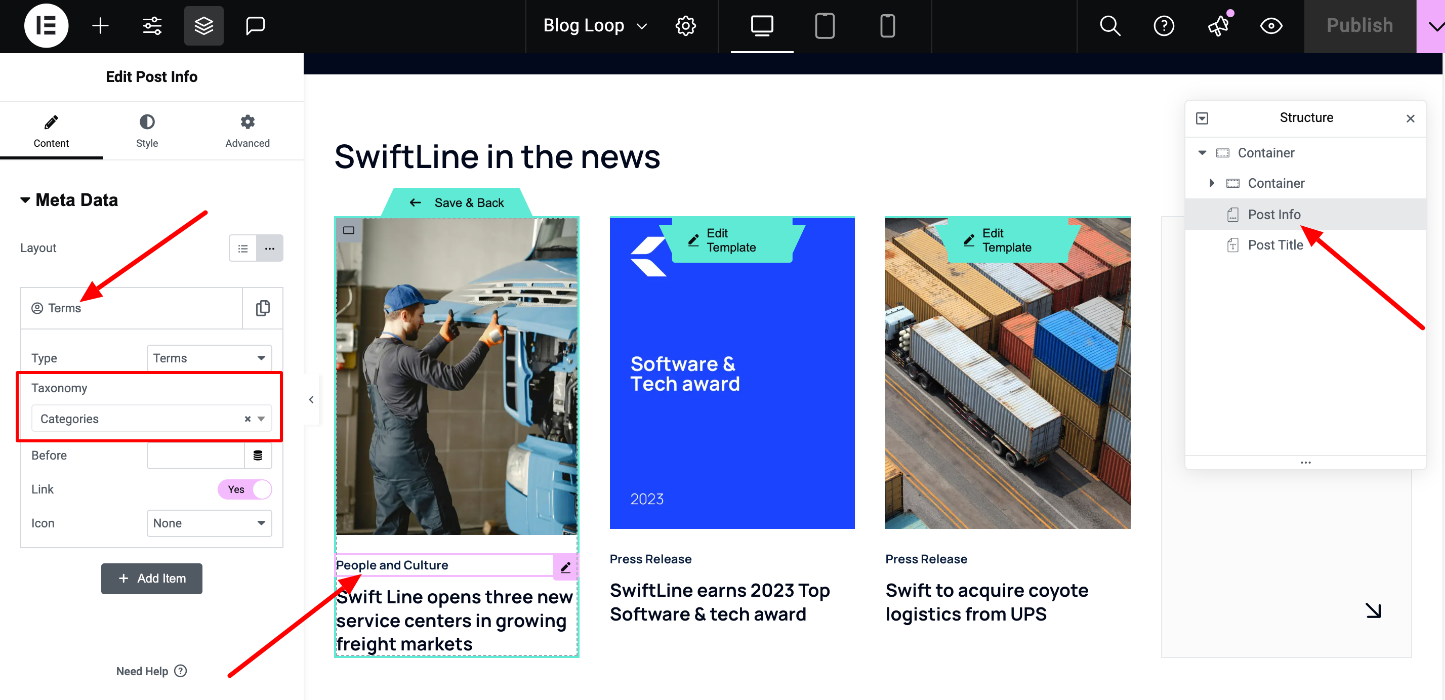Screen dimensions: 1445x700
Task: Select default list layout icon
Action: click(243, 248)
